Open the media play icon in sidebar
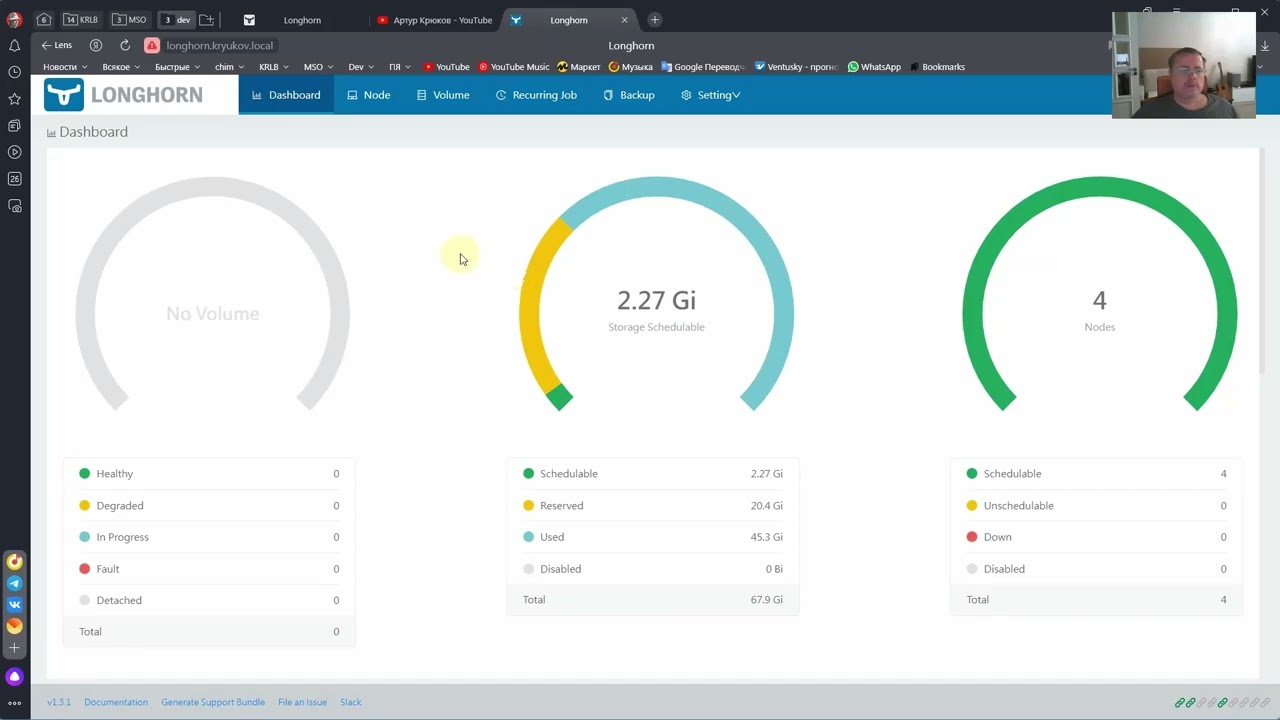Viewport: 1280px width, 720px height. point(14,152)
